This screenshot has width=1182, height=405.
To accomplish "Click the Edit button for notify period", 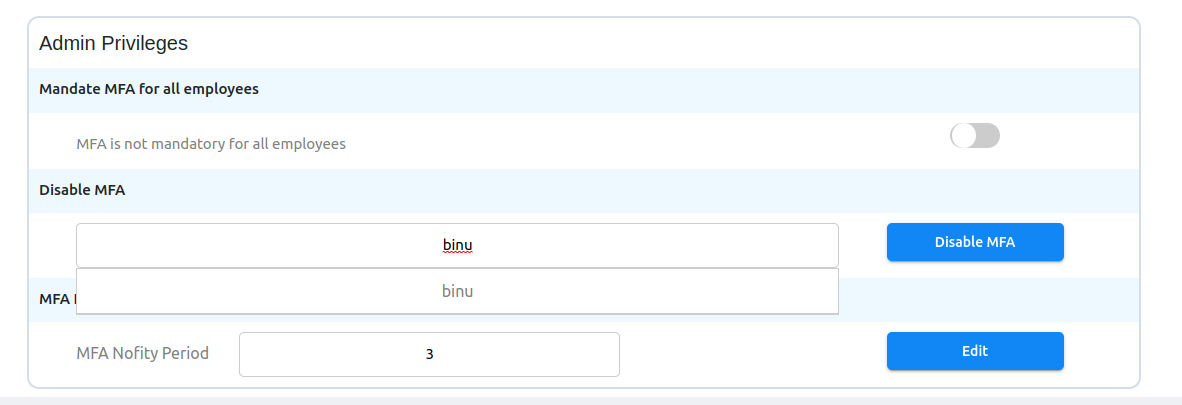I will tap(975, 351).
